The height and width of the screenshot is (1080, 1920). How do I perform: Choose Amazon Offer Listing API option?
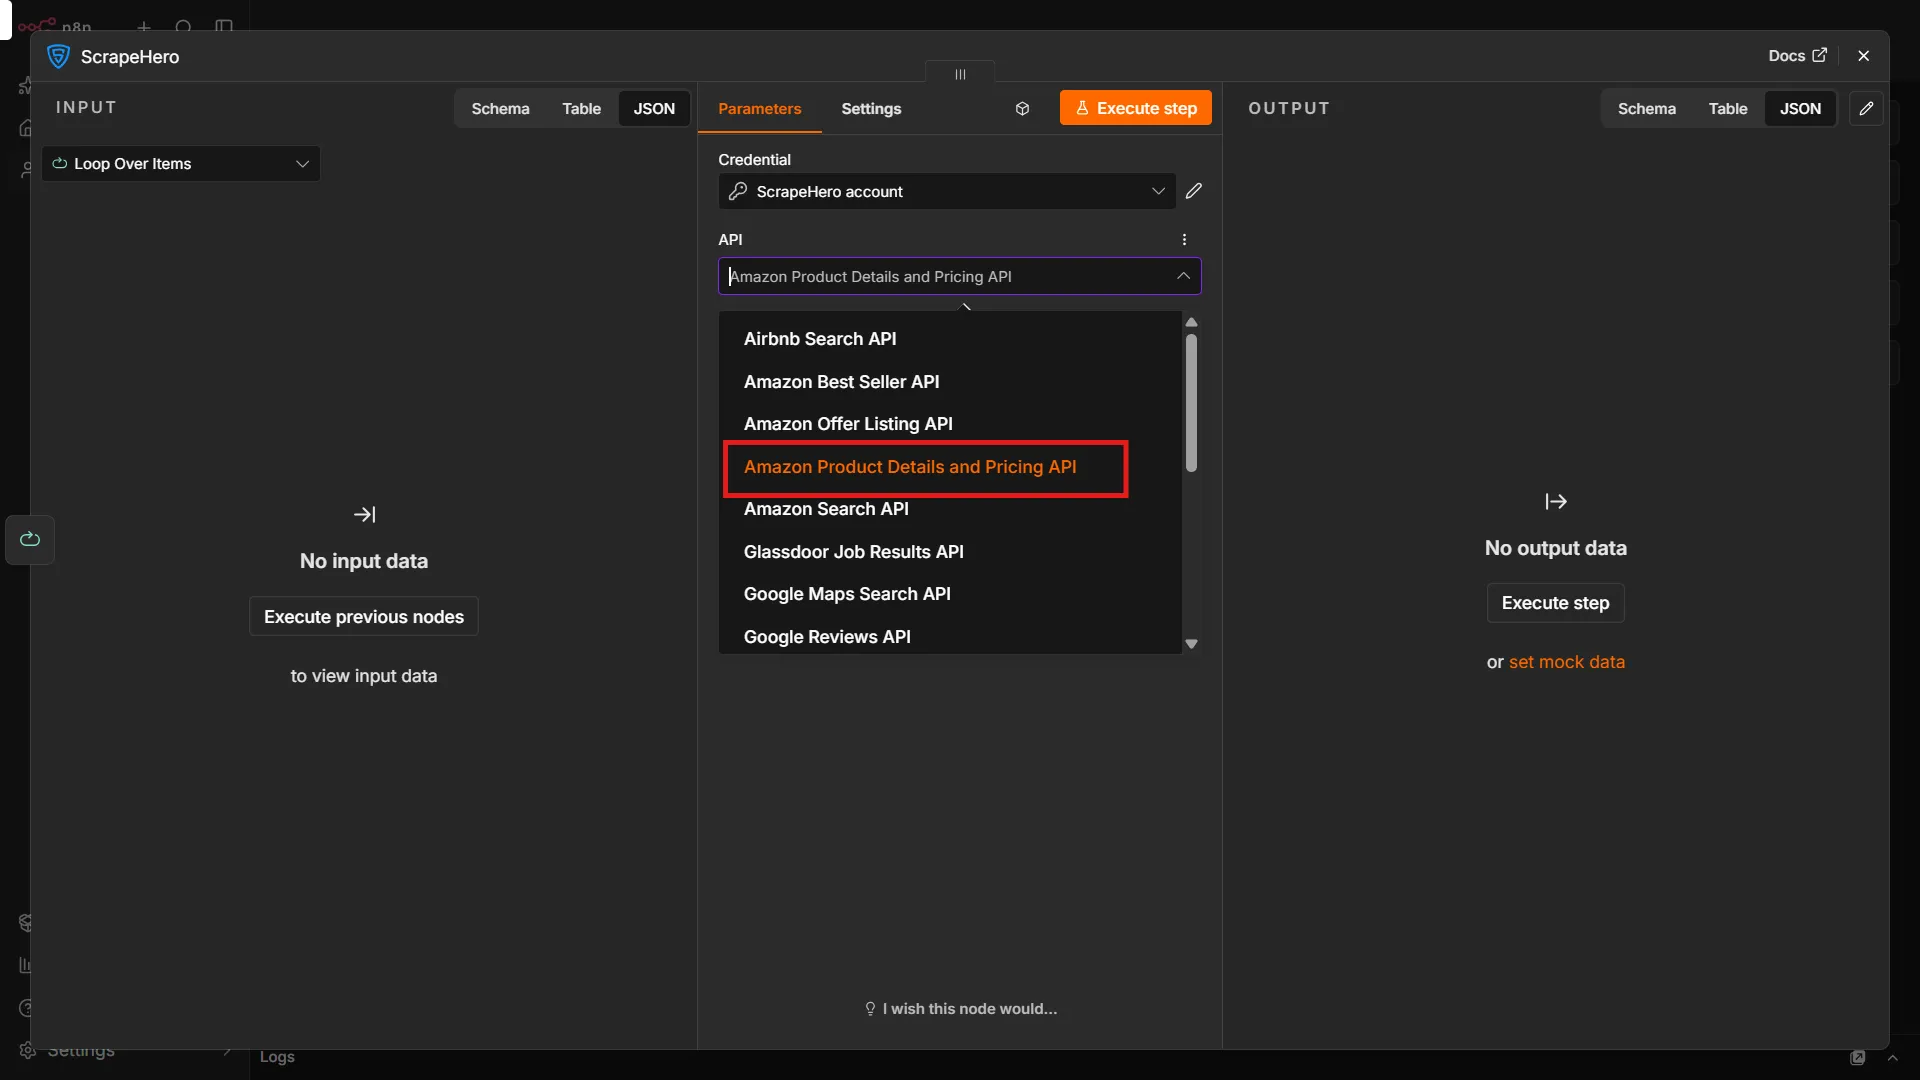950,424
